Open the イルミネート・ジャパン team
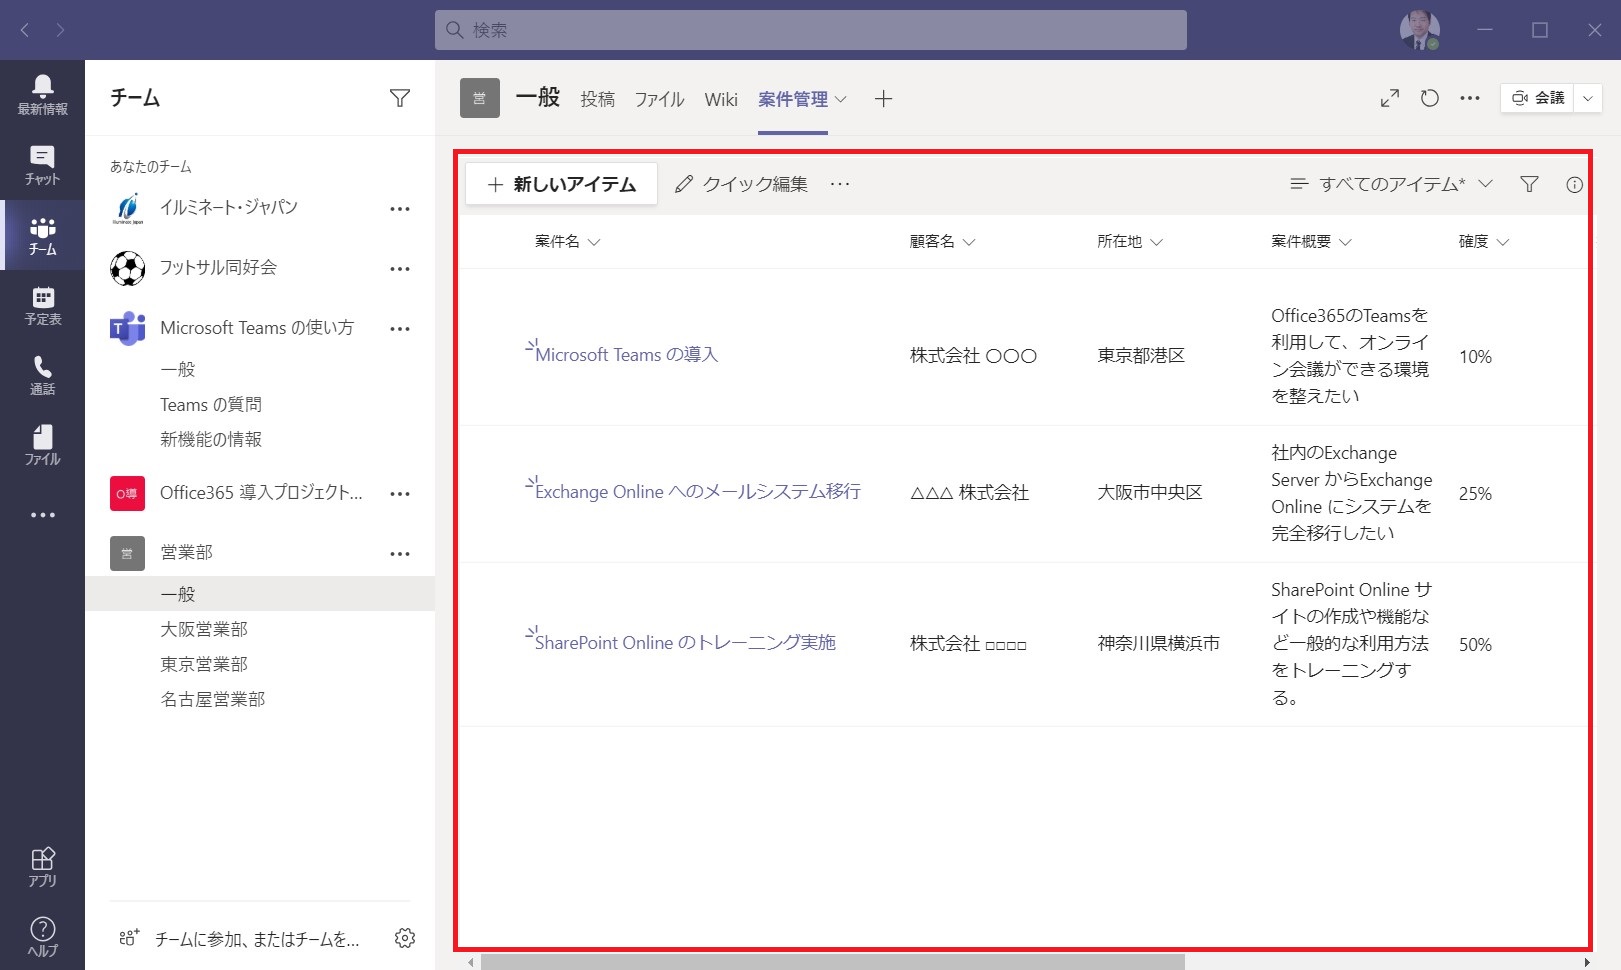Viewport: 1621px width, 970px height. [x=229, y=208]
